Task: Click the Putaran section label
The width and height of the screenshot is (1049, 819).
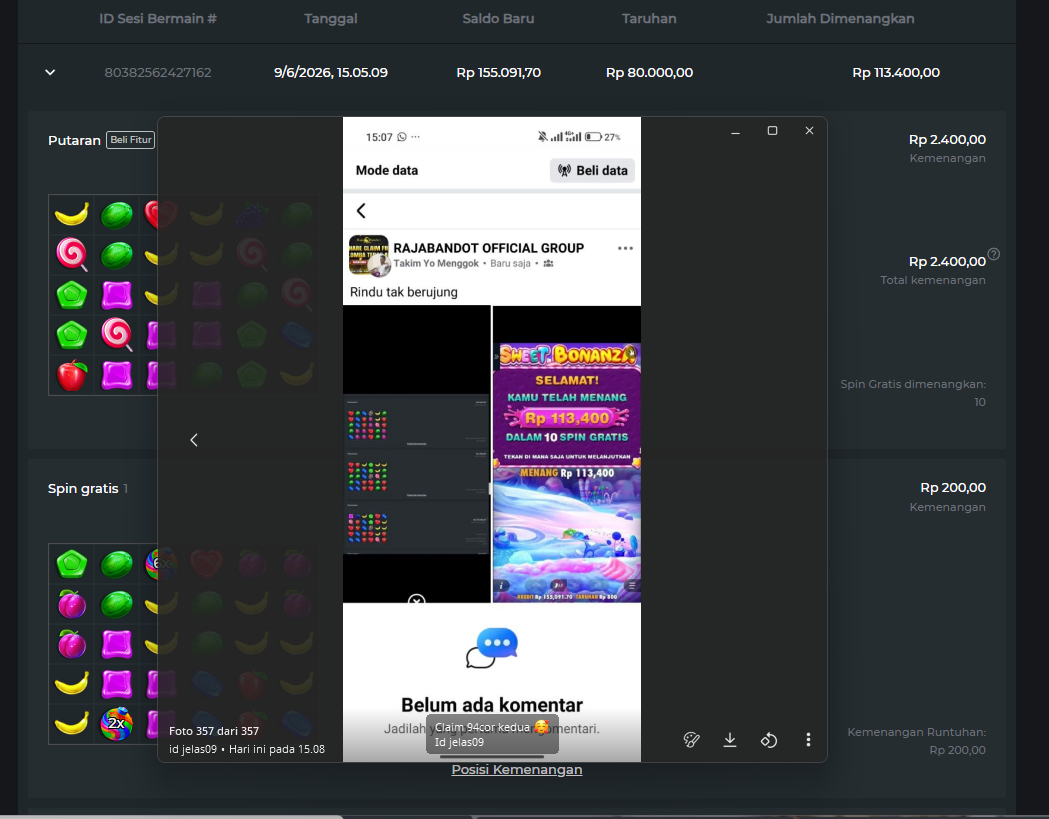Action: pyautogui.click(x=74, y=141)
